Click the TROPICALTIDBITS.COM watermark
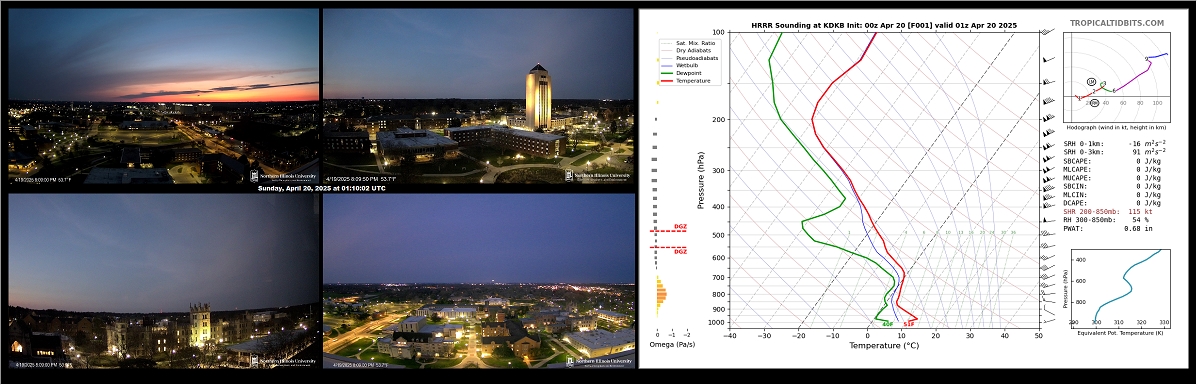Screen dimensions: 1197x385 [1117, 24]
